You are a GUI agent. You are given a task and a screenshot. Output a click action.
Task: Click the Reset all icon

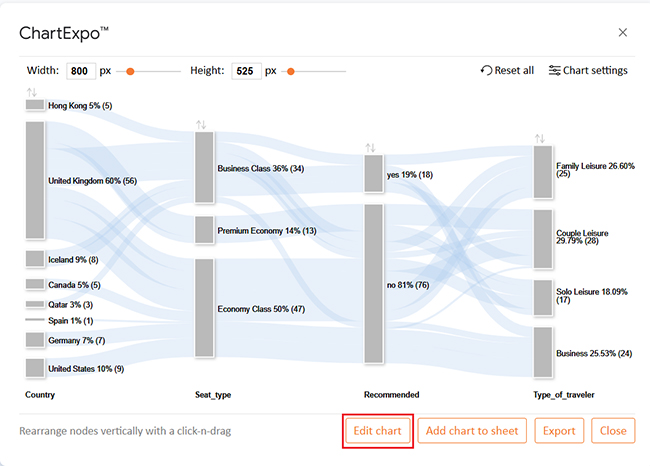[x=487, y=71]
